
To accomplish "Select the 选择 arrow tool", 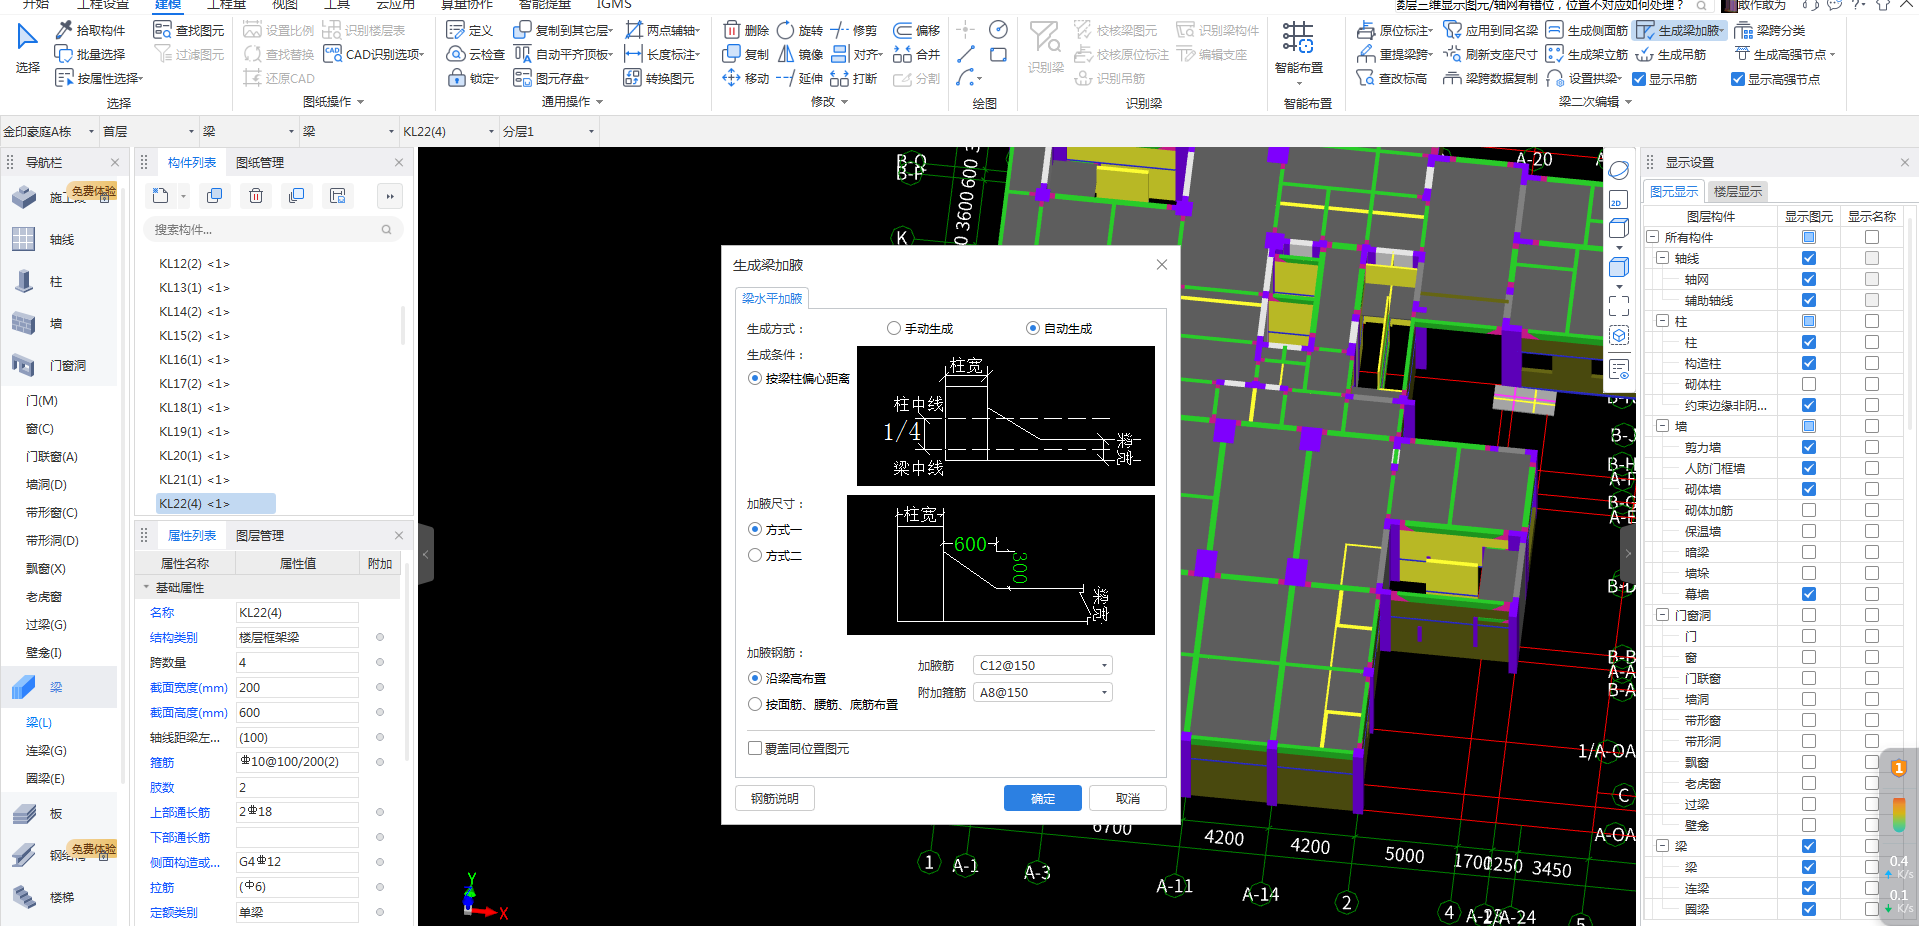I will pos(27,48).
